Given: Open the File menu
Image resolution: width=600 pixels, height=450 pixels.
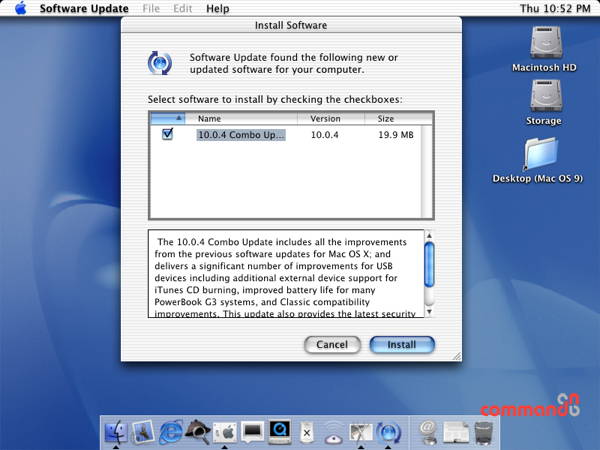Looking at the screenshot, I should click(151, 8).
